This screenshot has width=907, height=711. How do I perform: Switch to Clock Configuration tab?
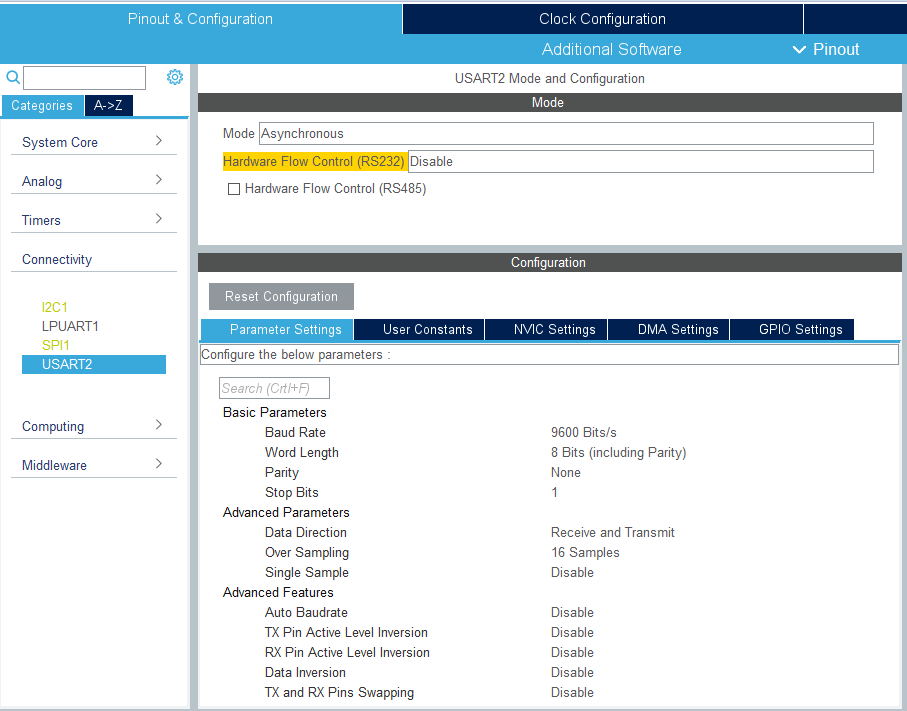click(x=602, y=19)
